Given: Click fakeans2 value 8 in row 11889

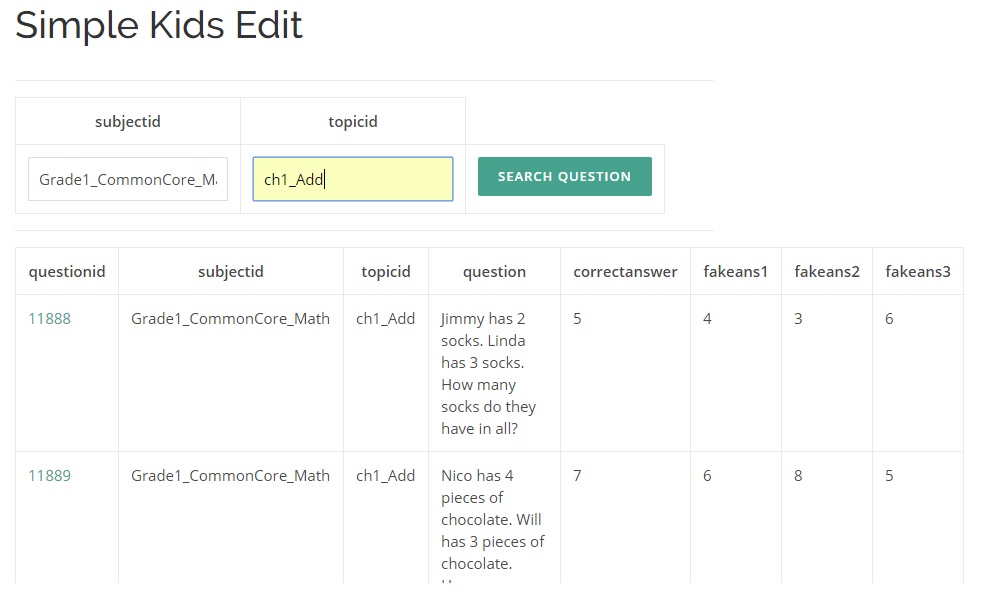Looking at the screenshot, I should point(798,476).
